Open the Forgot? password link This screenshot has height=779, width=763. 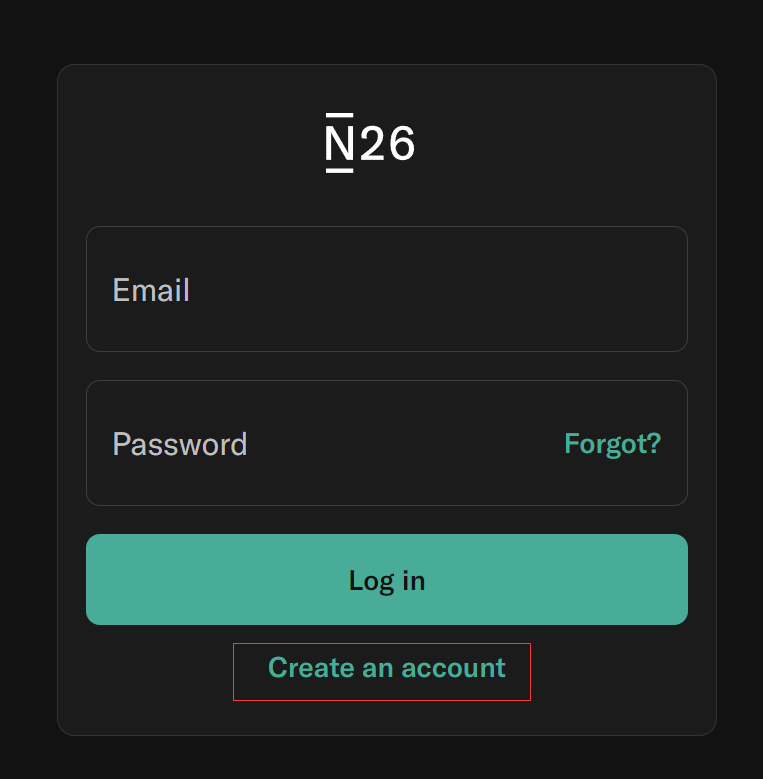coord(612,443)
